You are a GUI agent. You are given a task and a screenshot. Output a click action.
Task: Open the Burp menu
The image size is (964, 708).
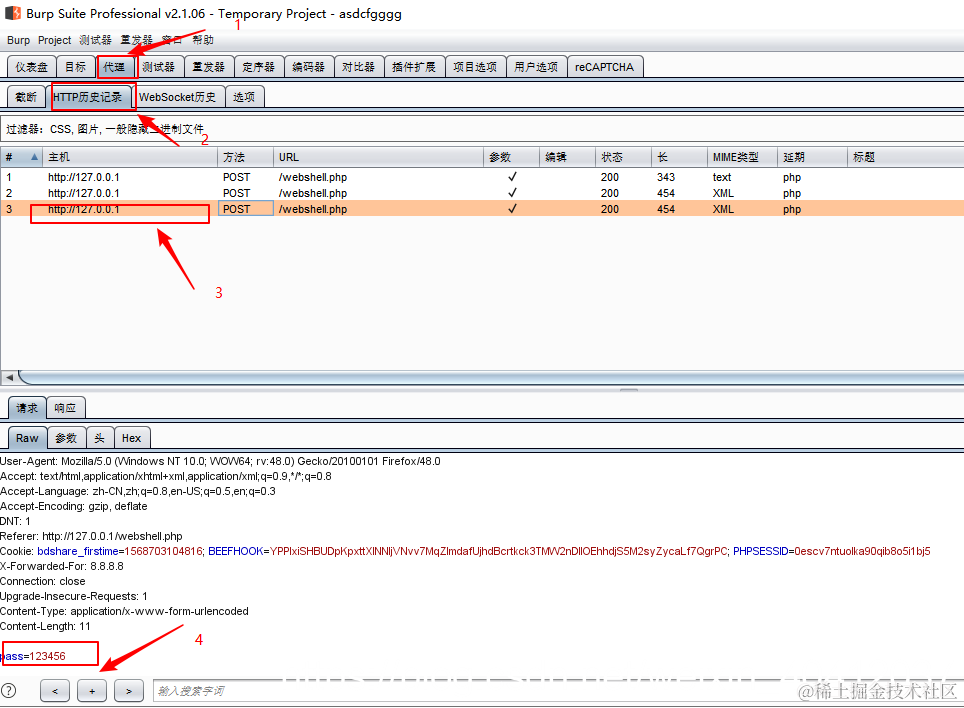(18, 40)
